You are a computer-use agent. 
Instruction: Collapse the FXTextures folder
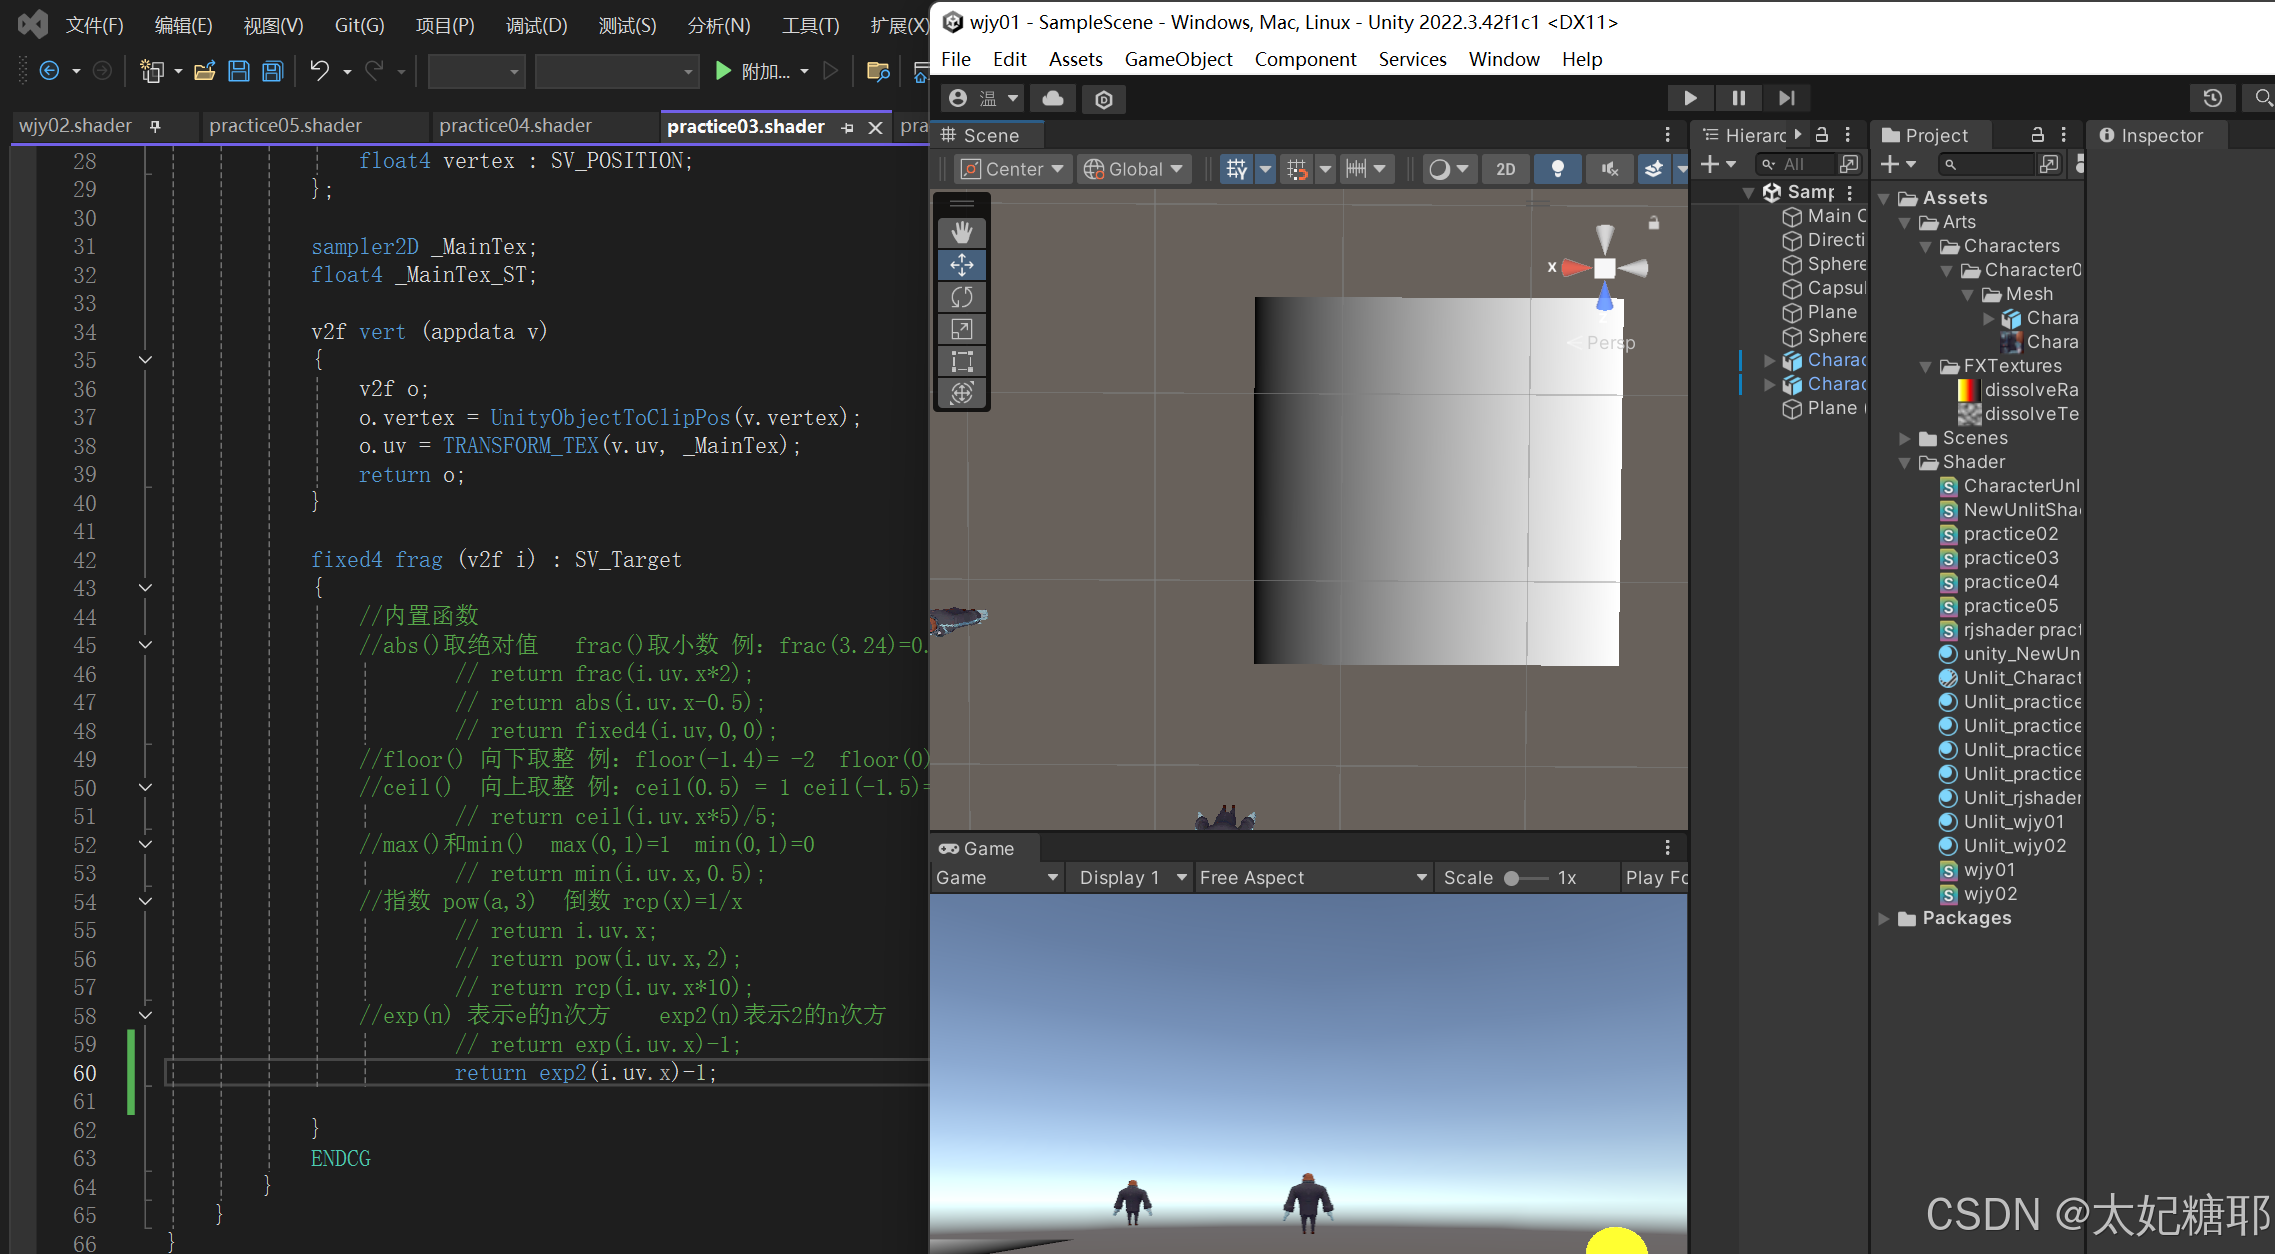[1926, 366]
